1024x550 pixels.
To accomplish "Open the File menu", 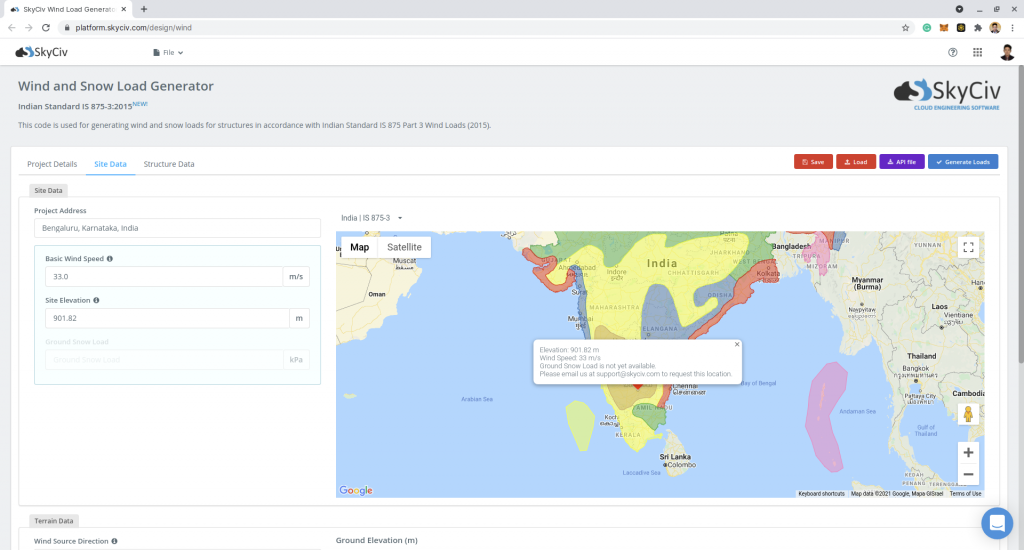I will pyautogui.click(x=168, y=53).
